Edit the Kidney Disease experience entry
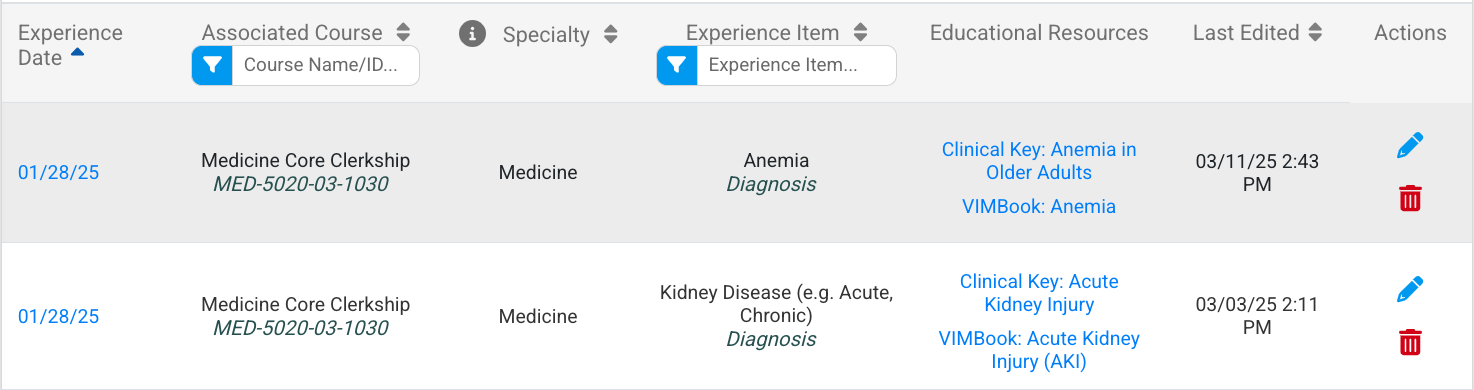Viewport: 1474px width, 390px height. coord(1410,290)
